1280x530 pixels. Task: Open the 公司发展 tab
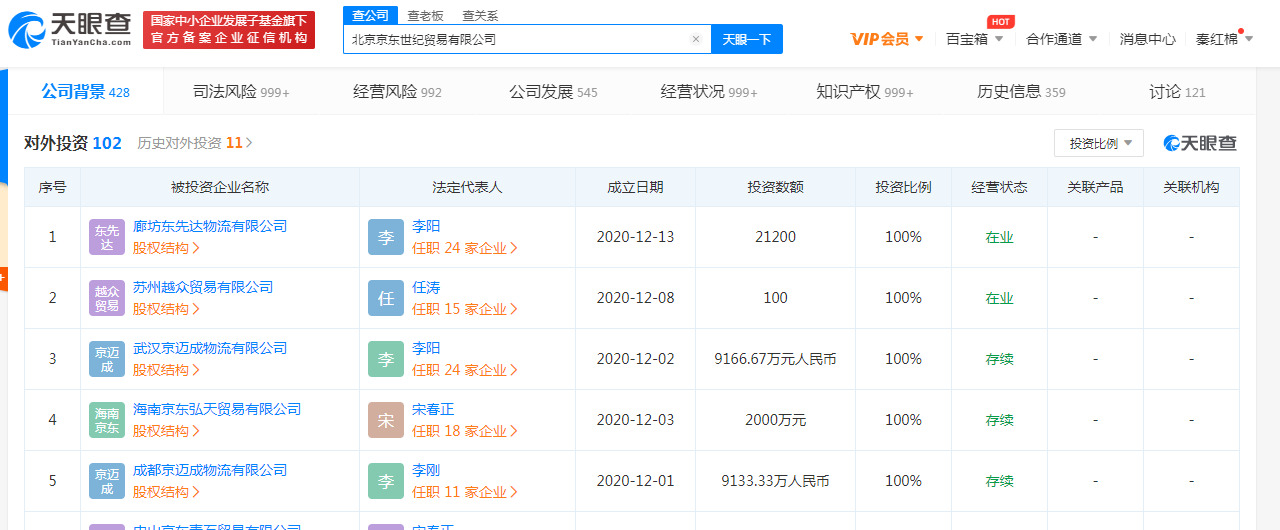pyautogui.click(x=553, y=92)
